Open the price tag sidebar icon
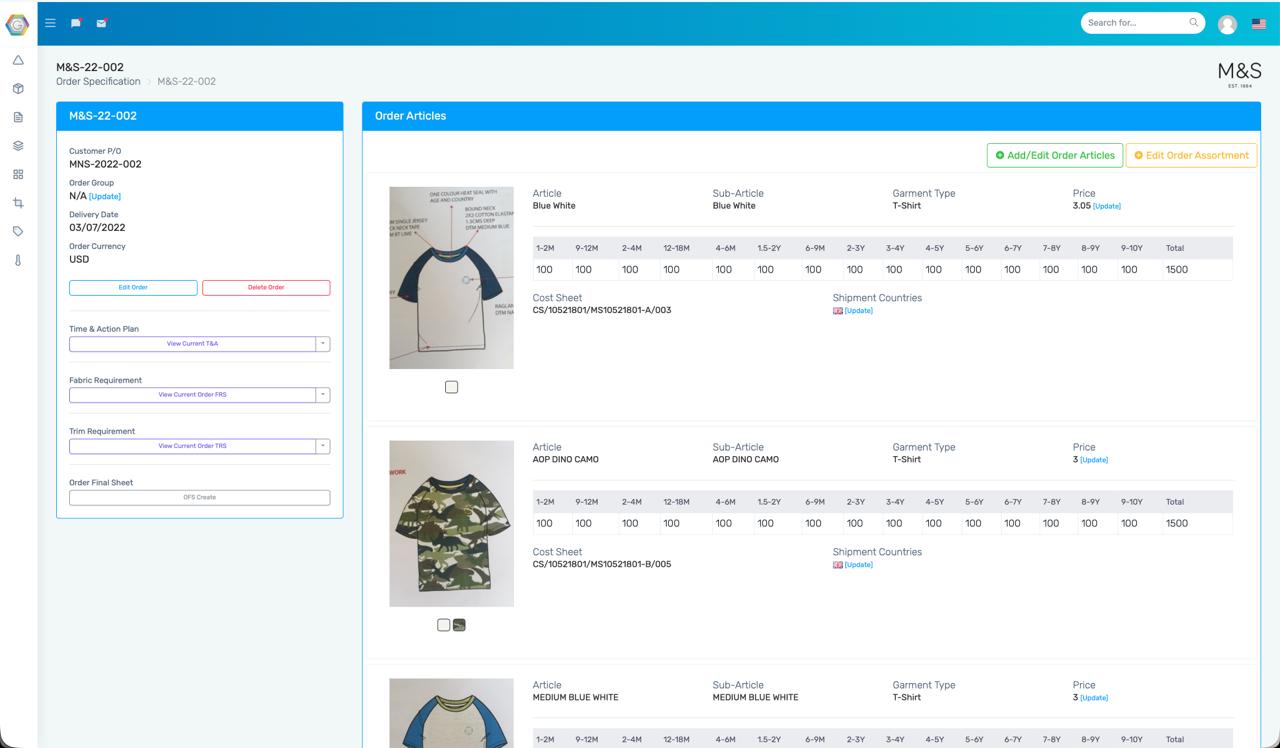1280x748 pixels. click(x=18, y=231)
